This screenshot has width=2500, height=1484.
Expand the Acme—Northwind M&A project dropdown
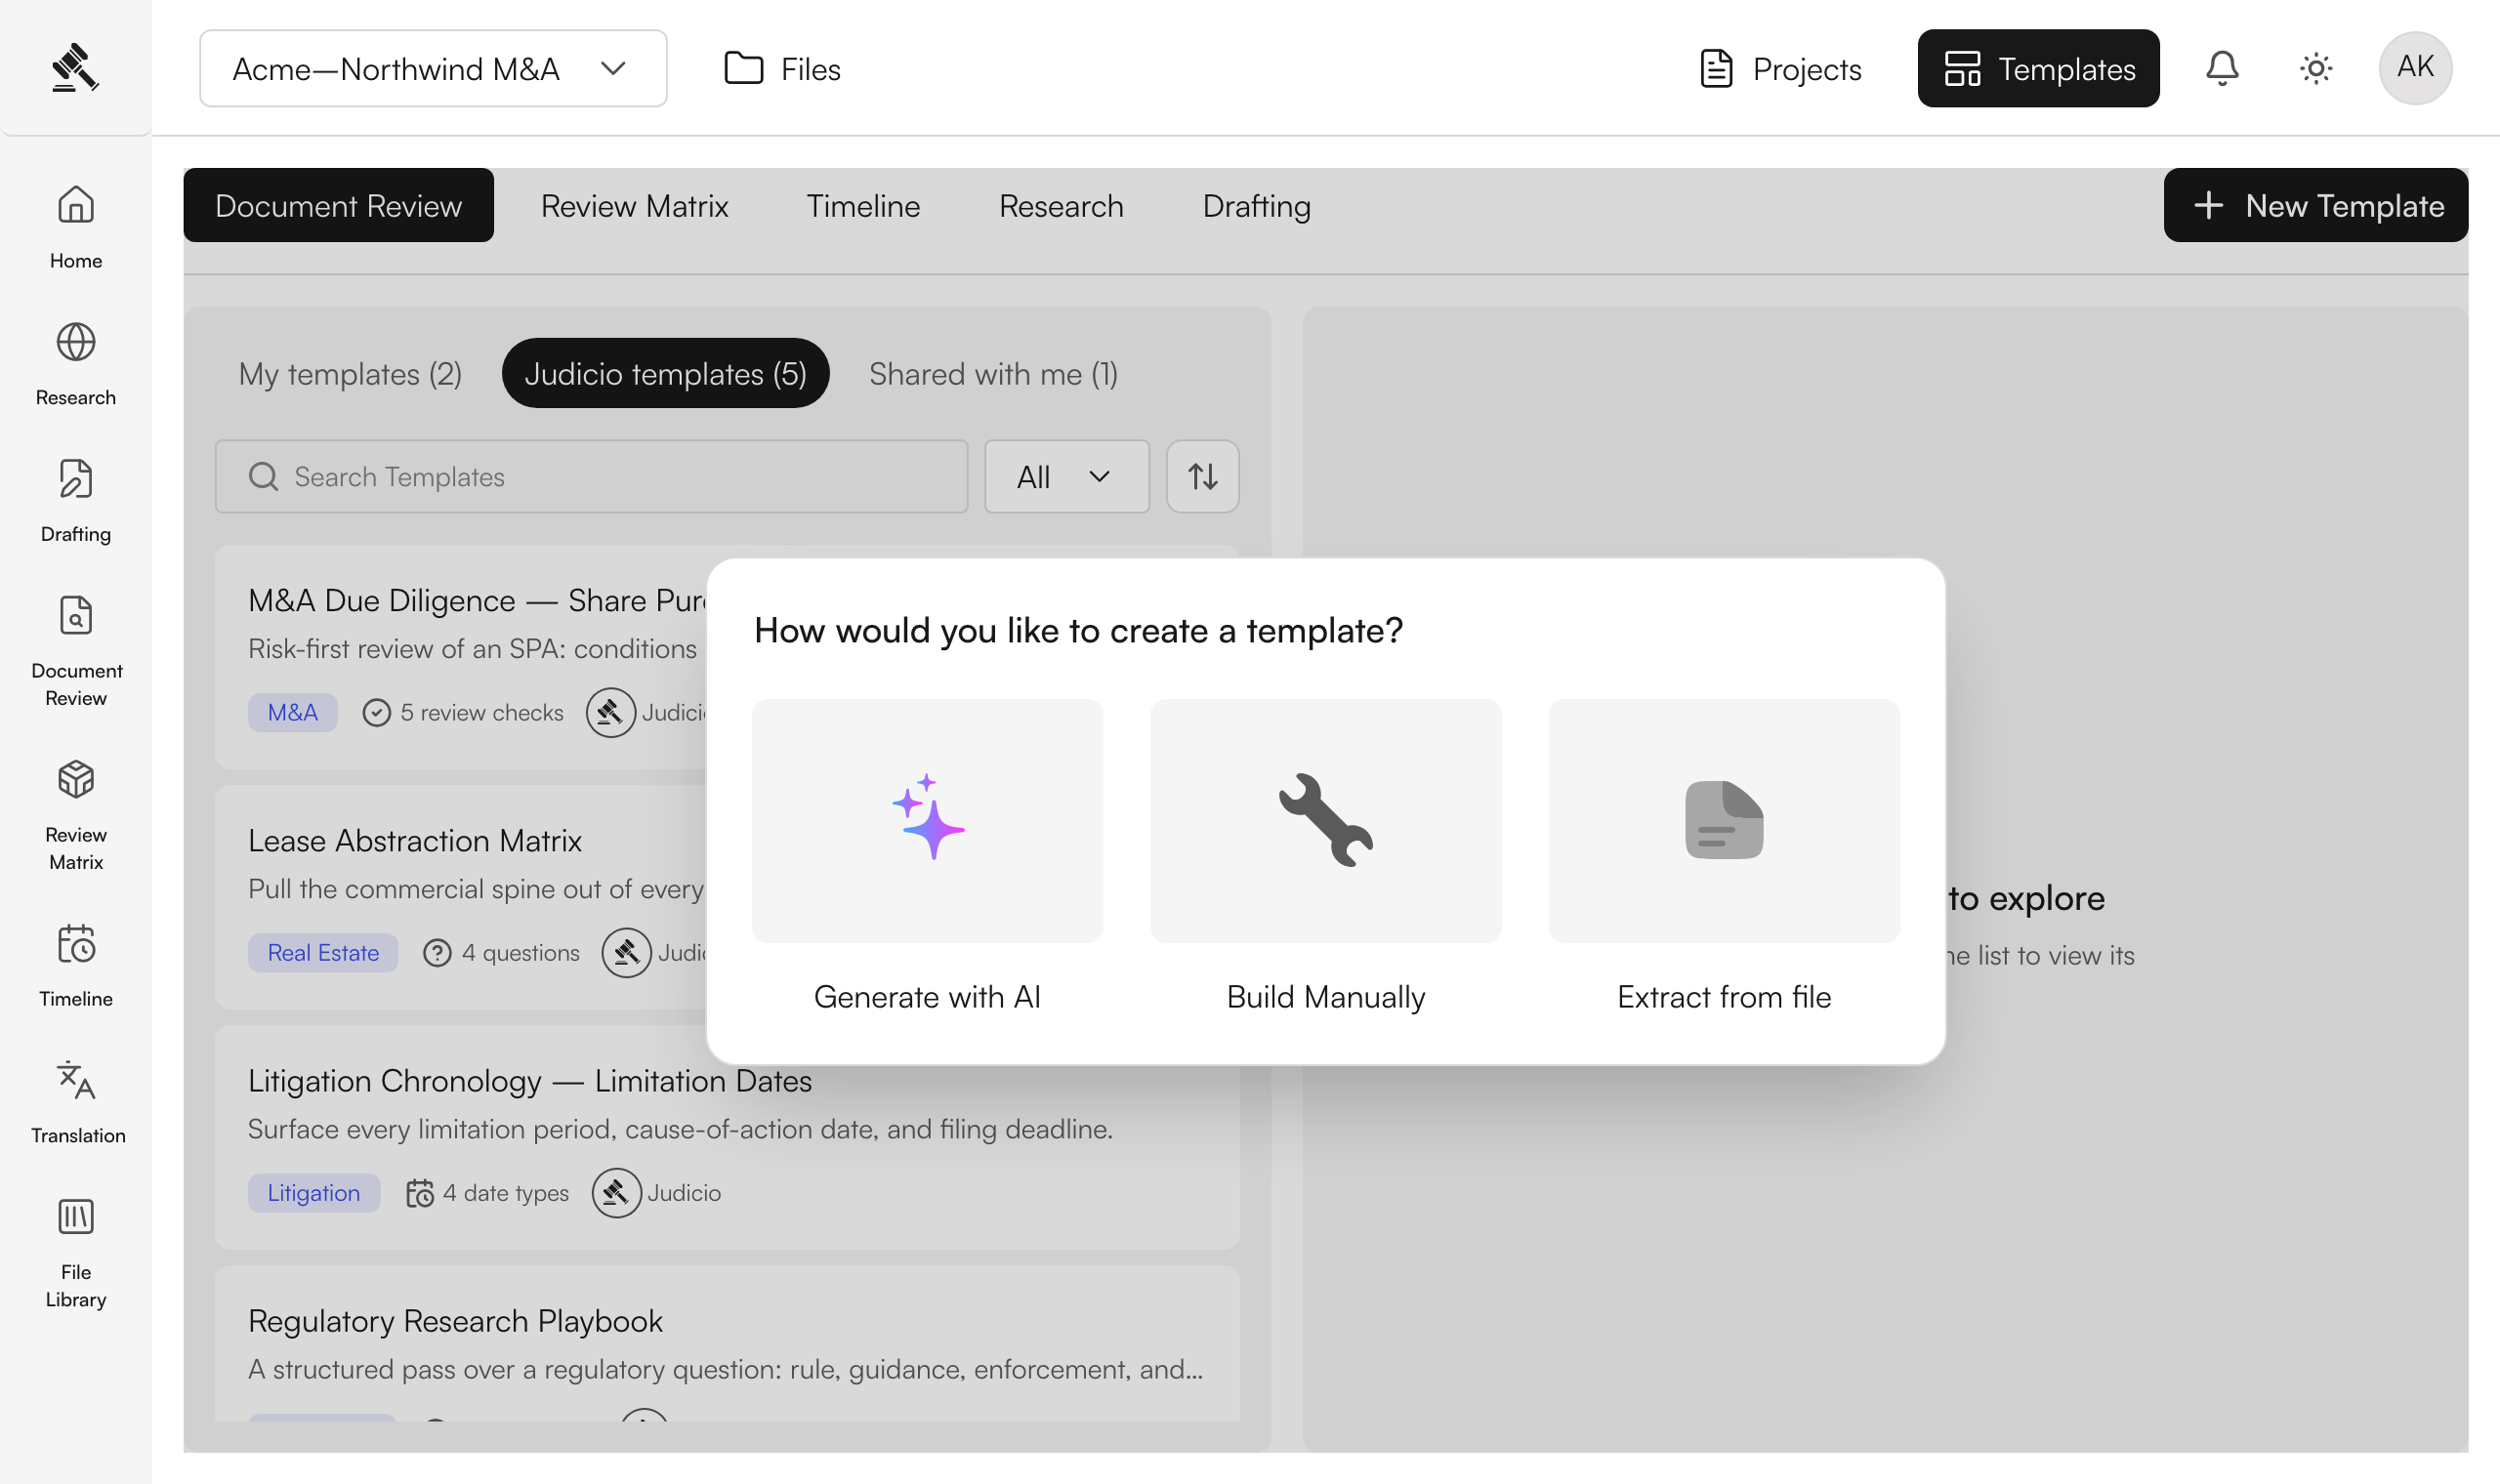pos(433,68)
